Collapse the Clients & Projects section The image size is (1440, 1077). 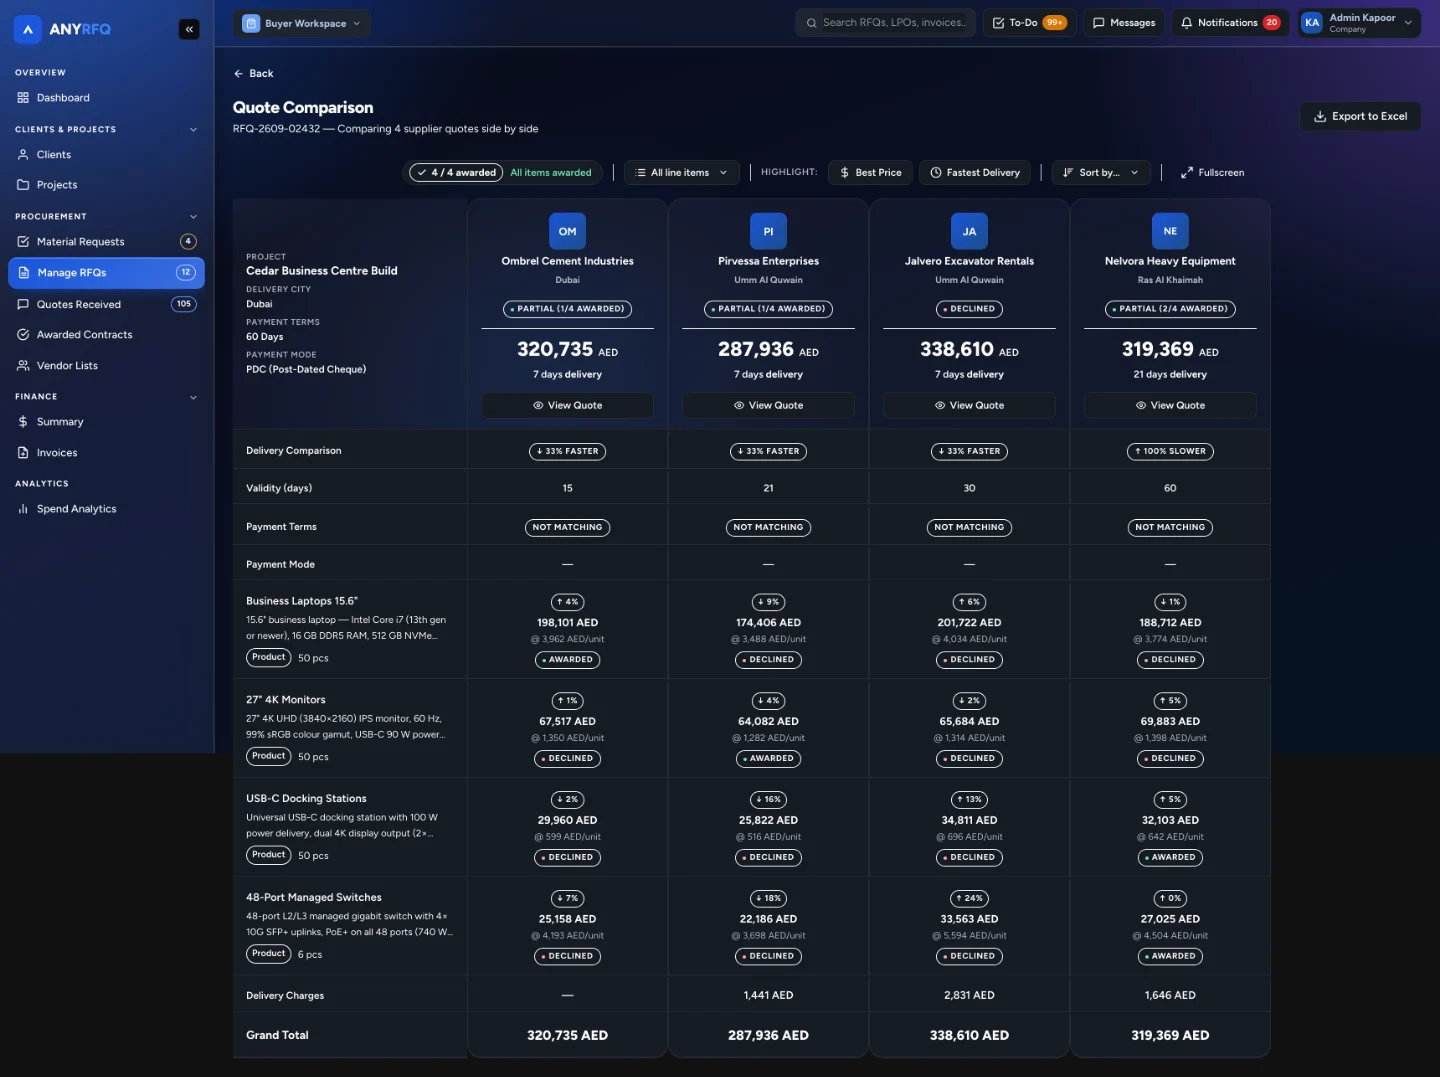[x=193, y=130]
